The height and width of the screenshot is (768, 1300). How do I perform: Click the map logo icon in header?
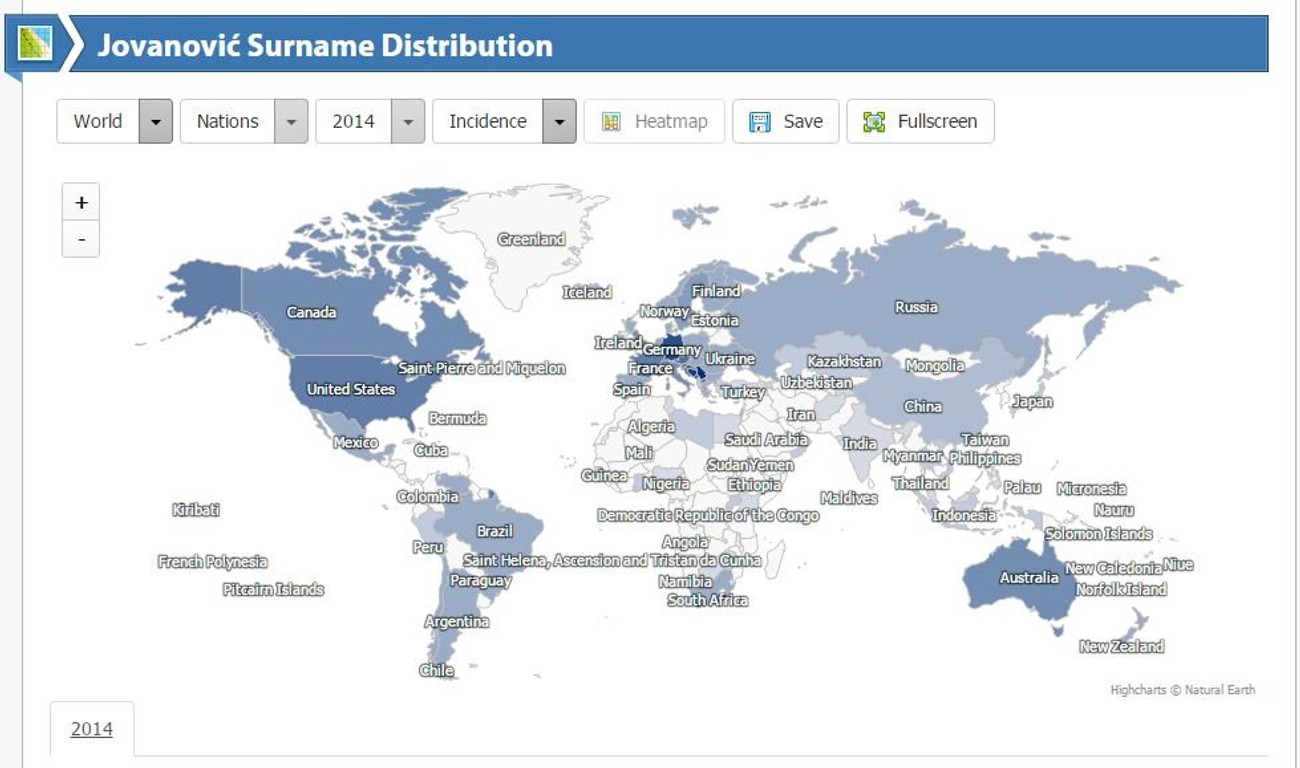coord(35,43)
